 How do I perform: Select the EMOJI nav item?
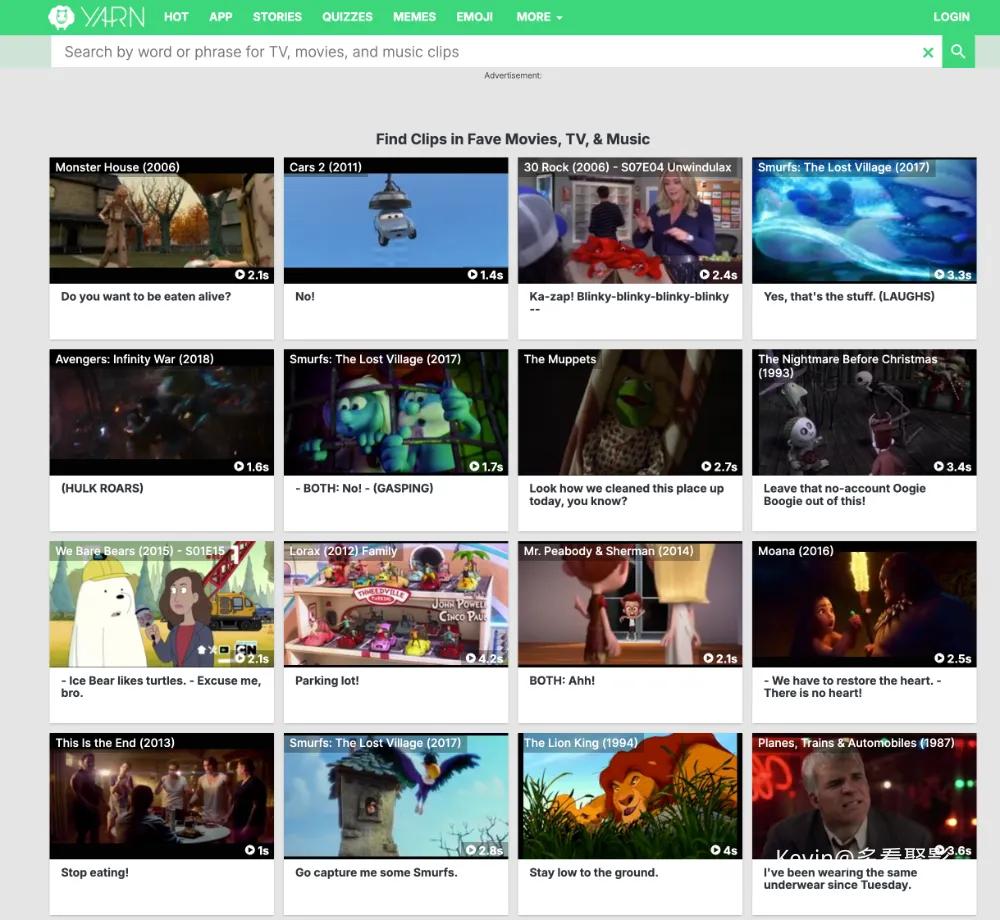[474, 17]
